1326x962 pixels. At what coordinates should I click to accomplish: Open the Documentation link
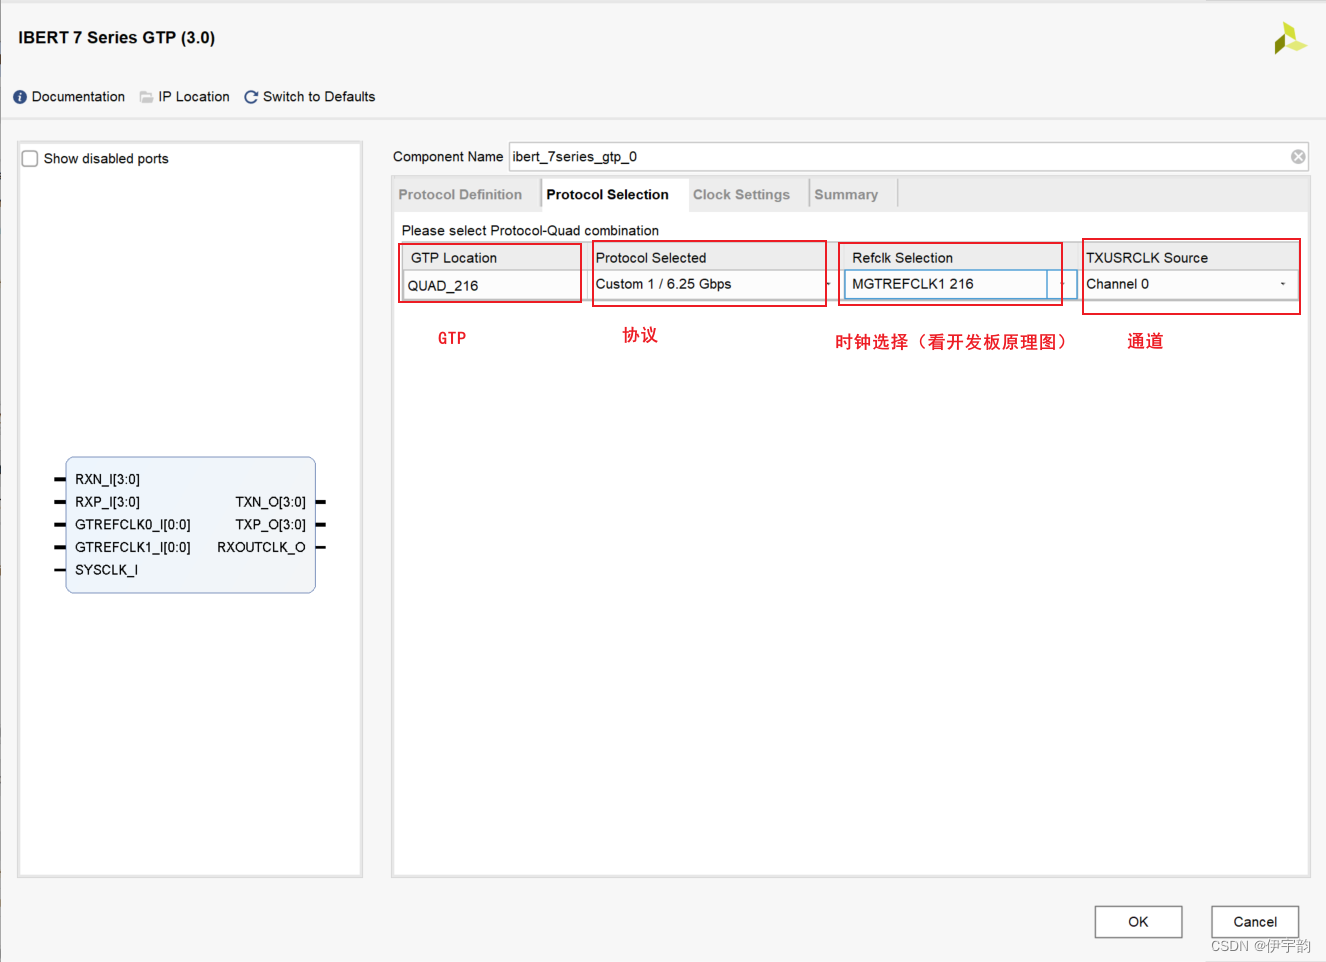[x=78, y=97]
